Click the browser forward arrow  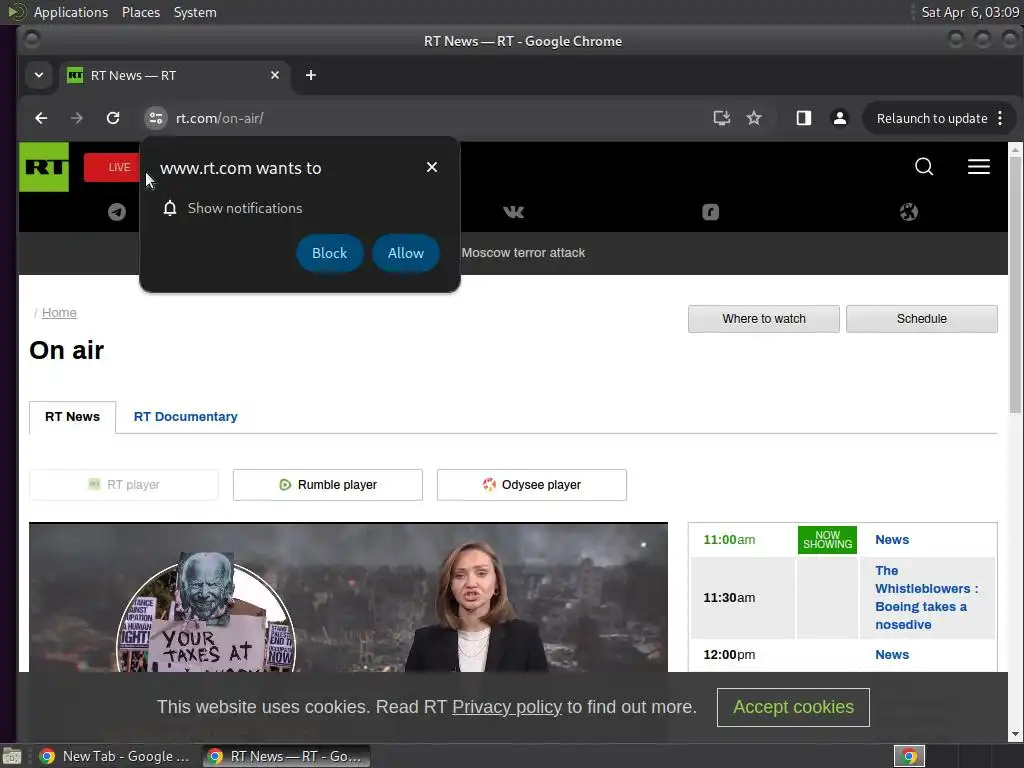(77, 118)
